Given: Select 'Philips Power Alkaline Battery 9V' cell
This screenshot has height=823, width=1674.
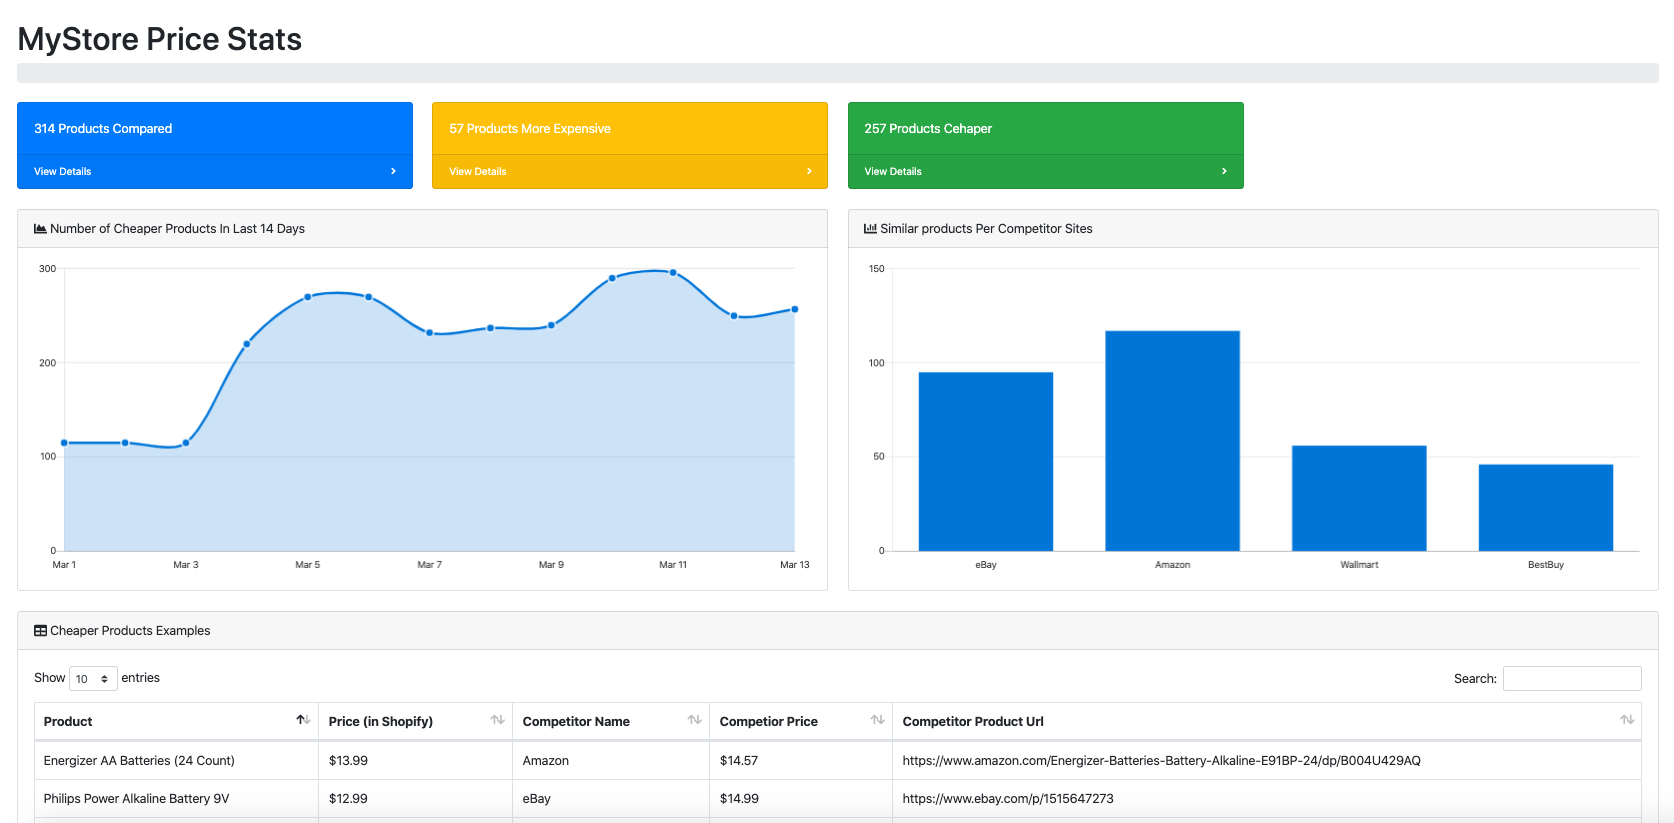Looking at the screenshot, I should (176, 799).
